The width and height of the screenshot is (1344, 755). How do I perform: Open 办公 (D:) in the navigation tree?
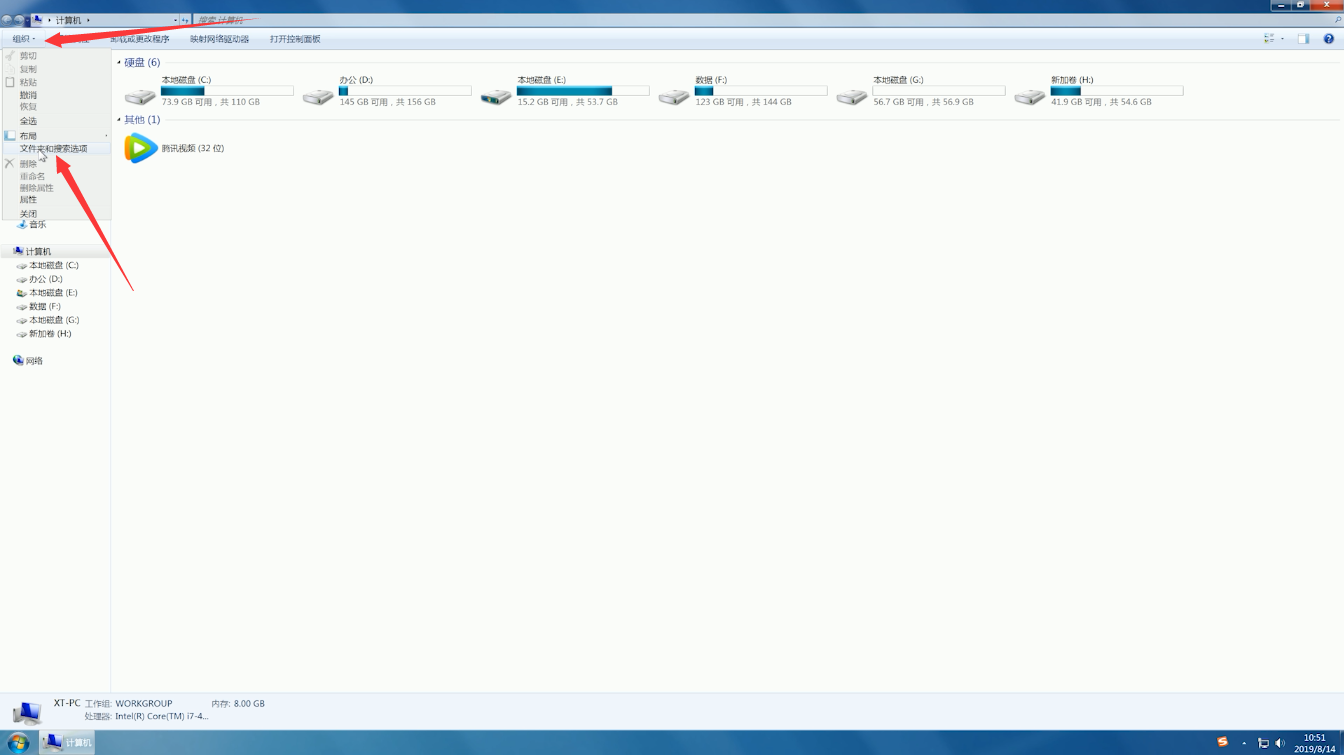pyautogui.click(x=45, y=279)
